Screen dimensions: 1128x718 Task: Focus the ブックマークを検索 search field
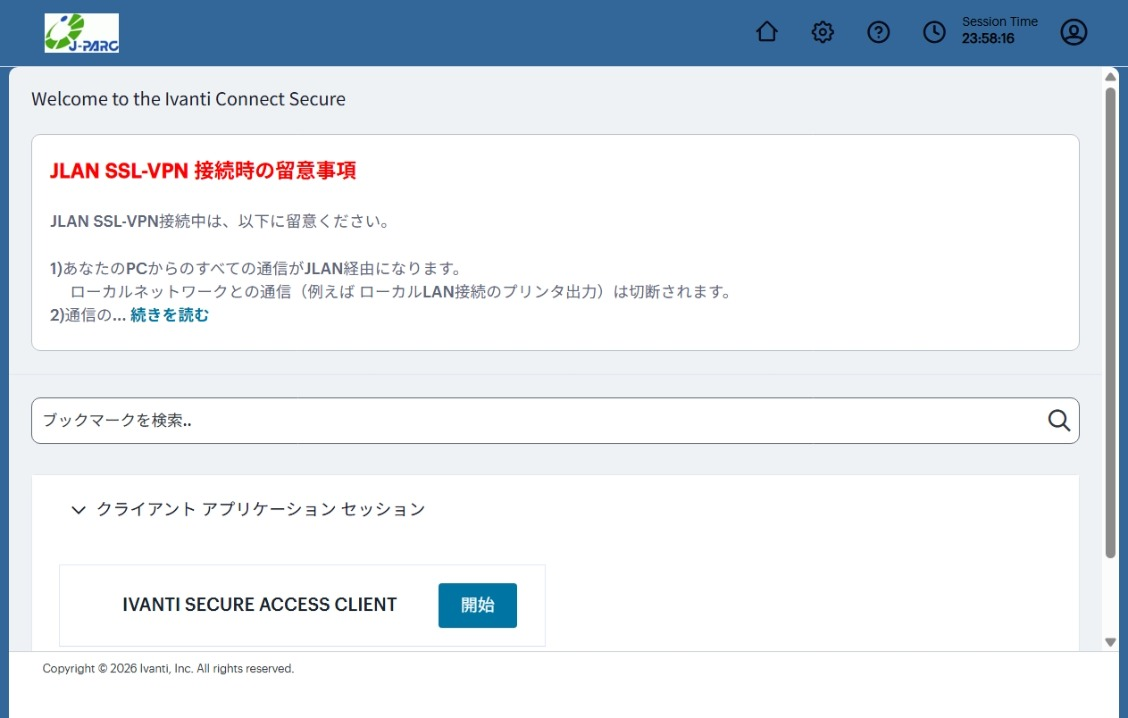tap(540, 420)
